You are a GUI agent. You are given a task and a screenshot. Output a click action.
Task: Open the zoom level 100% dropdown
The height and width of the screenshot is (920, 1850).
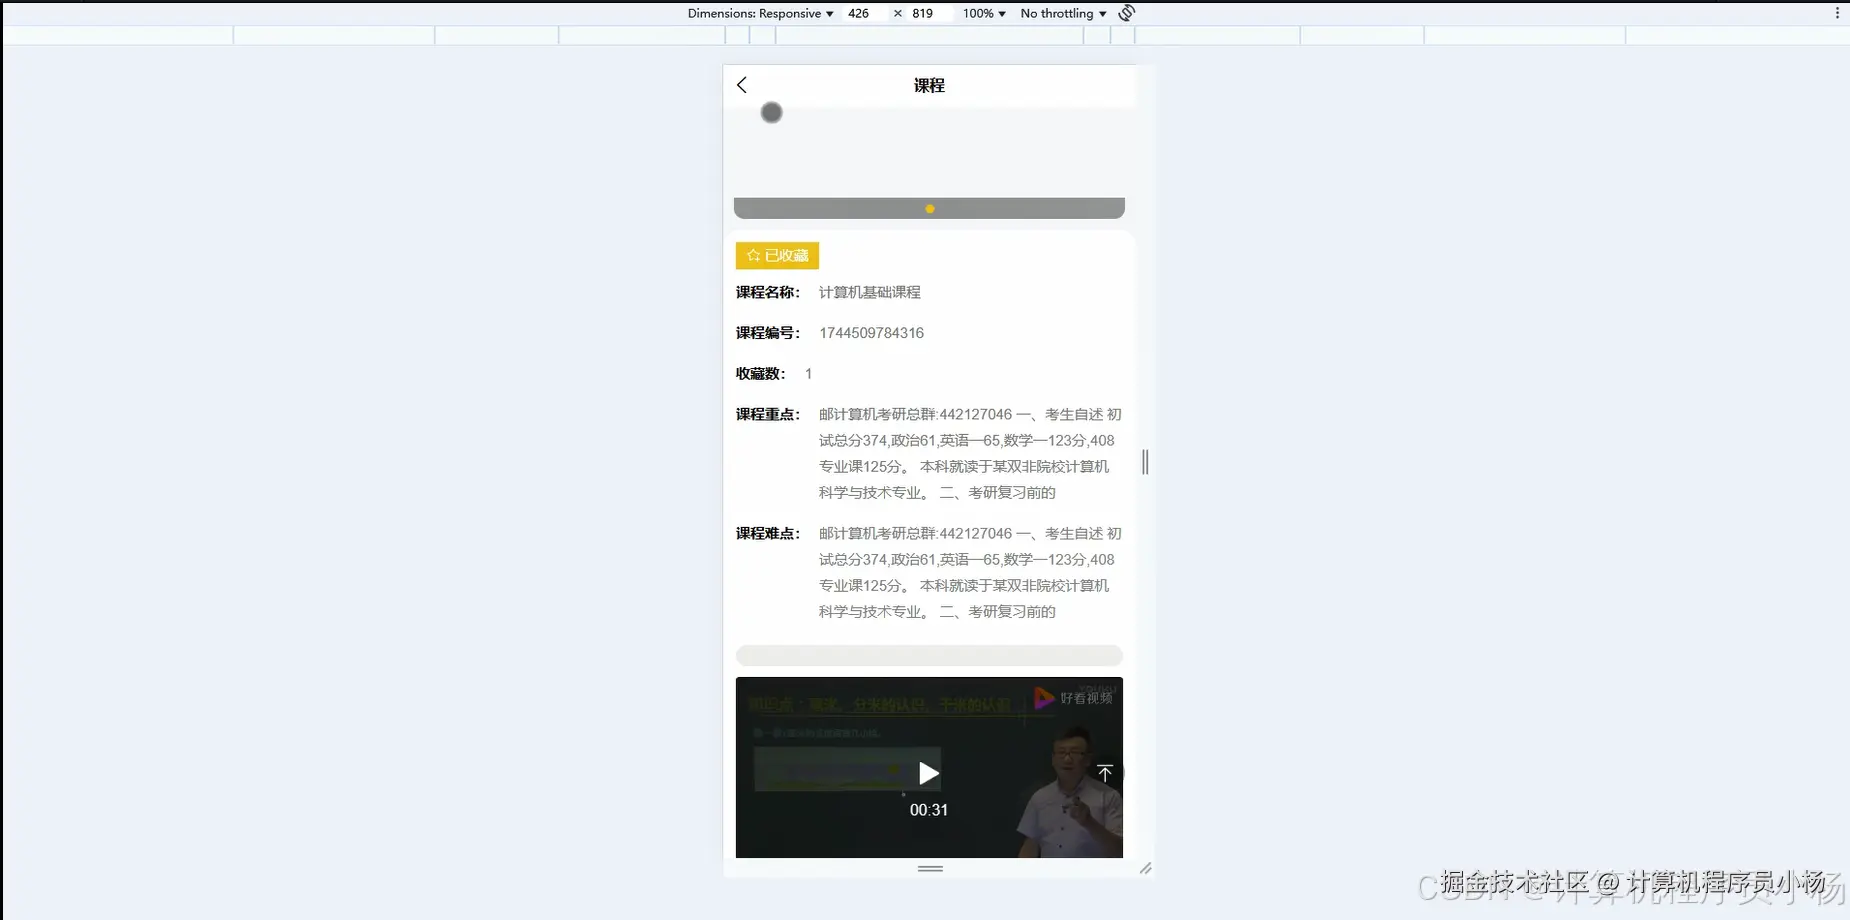[x=982, y=13]
